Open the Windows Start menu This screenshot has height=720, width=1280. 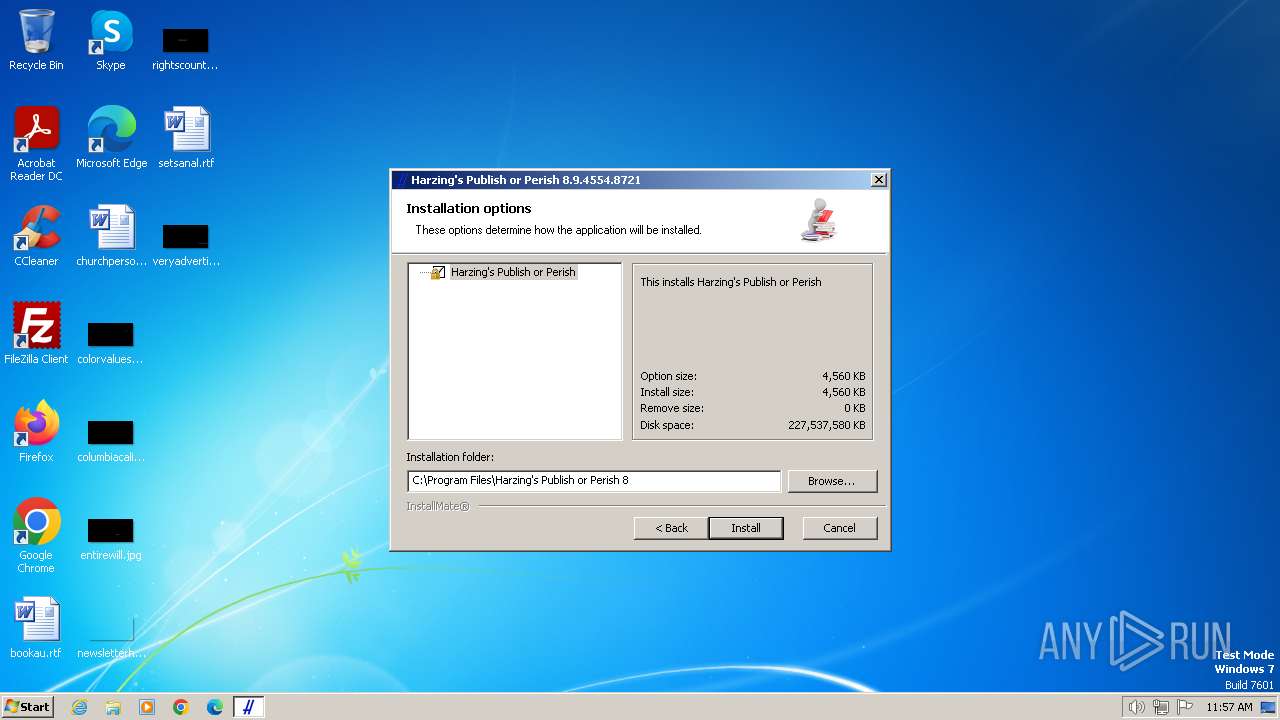point(27,706)
